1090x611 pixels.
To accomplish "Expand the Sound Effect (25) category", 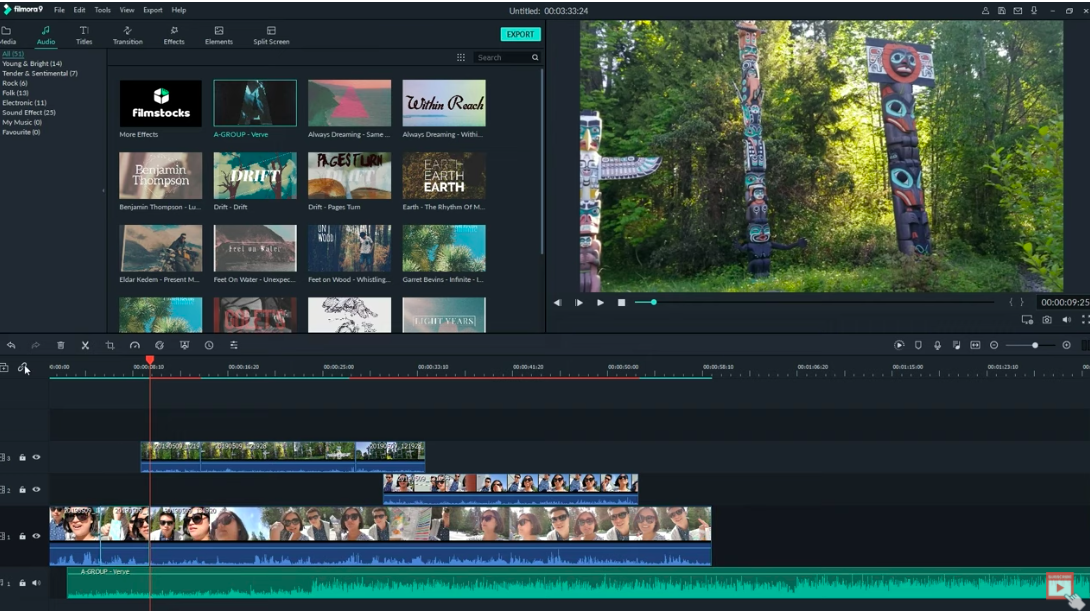I will (x=29, y=113).
